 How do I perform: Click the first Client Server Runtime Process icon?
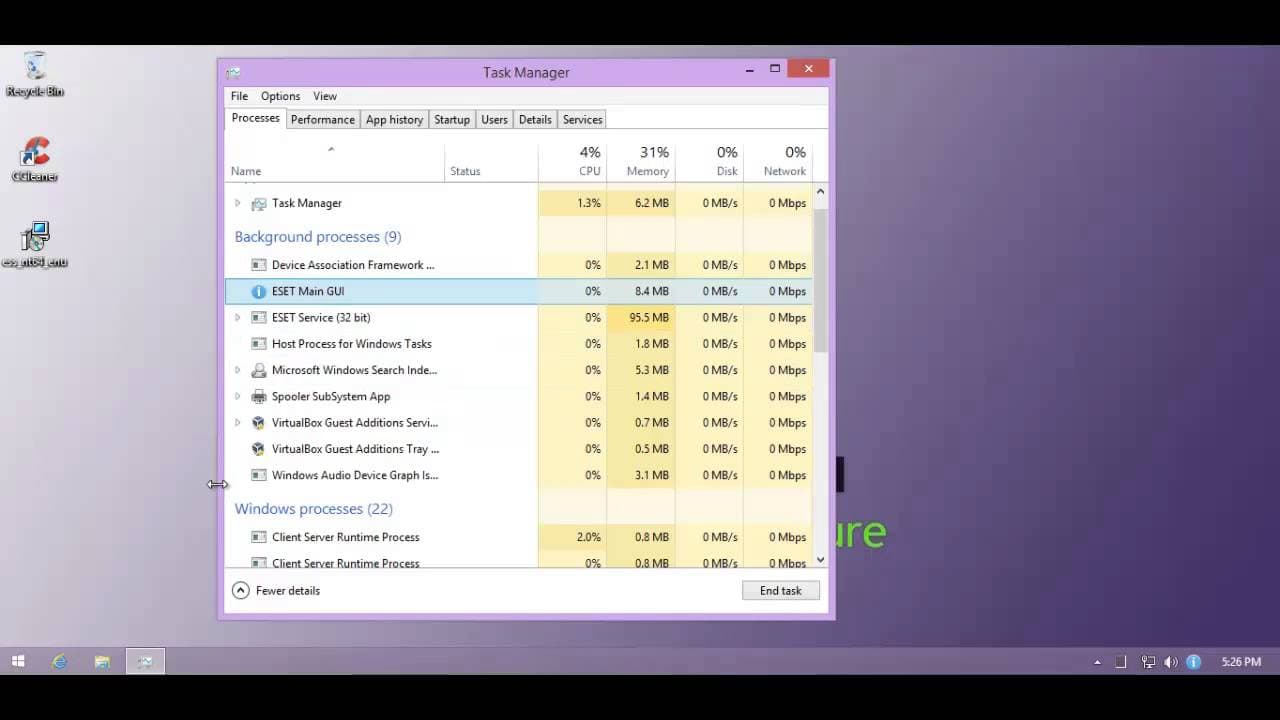pos(258,537)
